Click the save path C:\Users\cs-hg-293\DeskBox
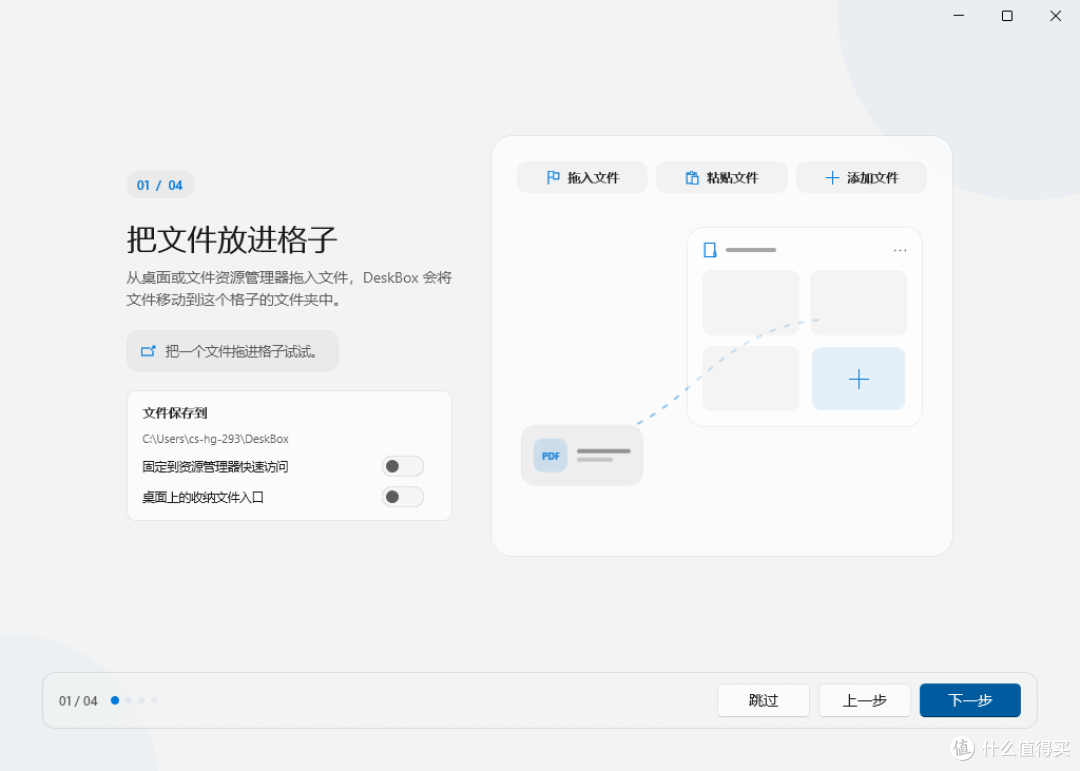The width and height of the screenshot is (1080, 771). 215,439
